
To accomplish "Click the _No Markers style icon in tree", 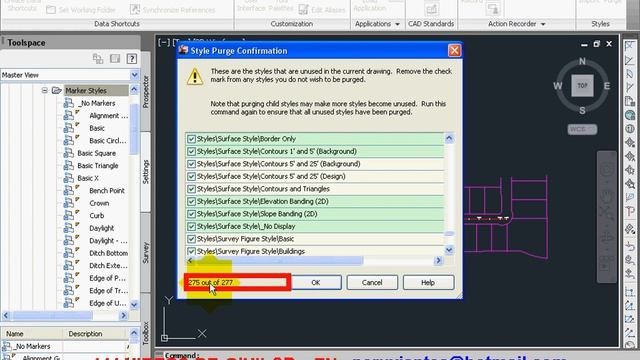I will tap(69, 103).
